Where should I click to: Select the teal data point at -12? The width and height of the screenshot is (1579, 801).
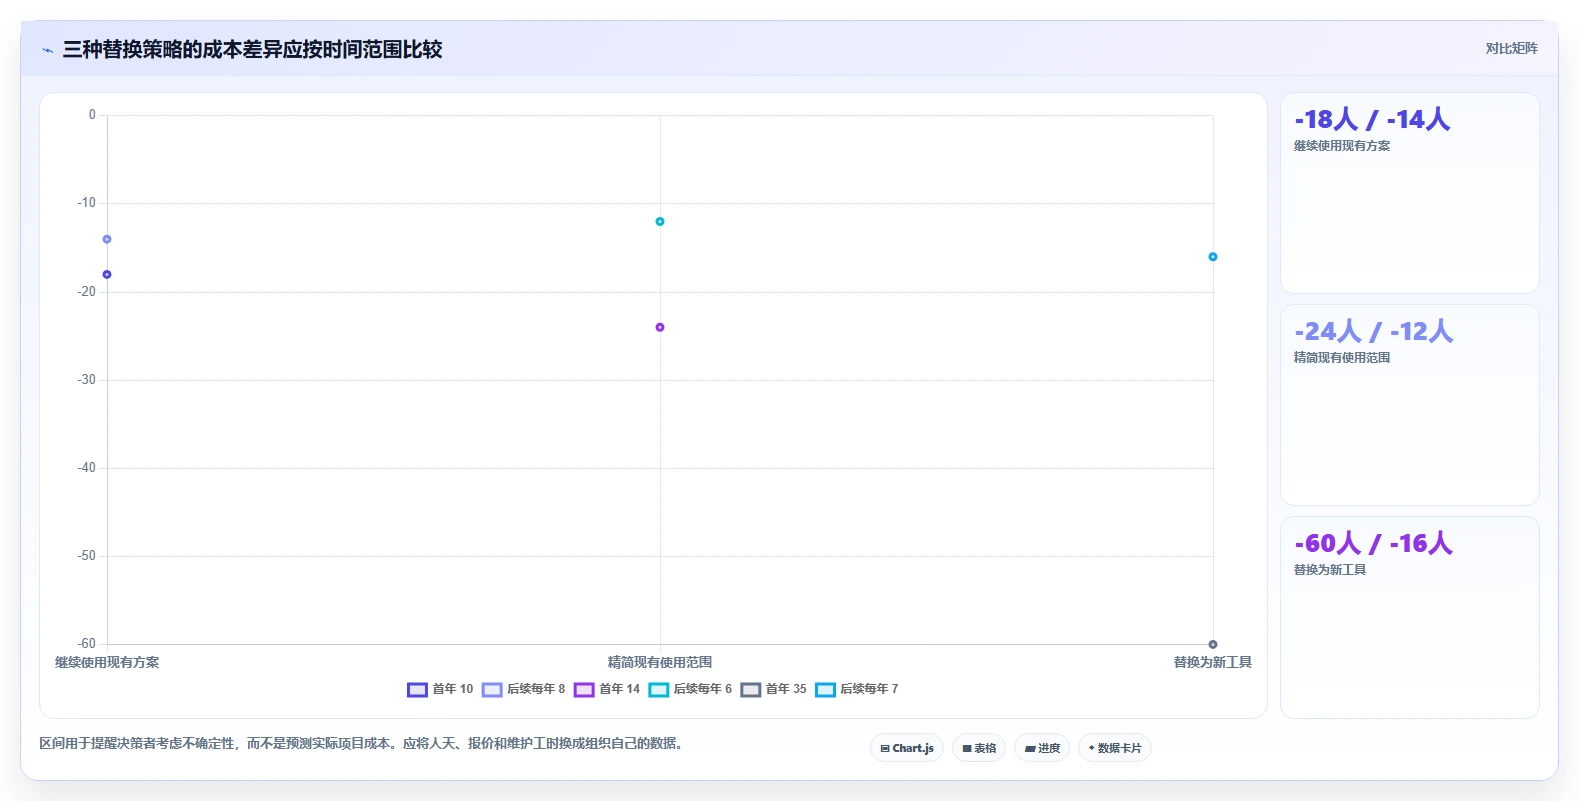(660, 221)
